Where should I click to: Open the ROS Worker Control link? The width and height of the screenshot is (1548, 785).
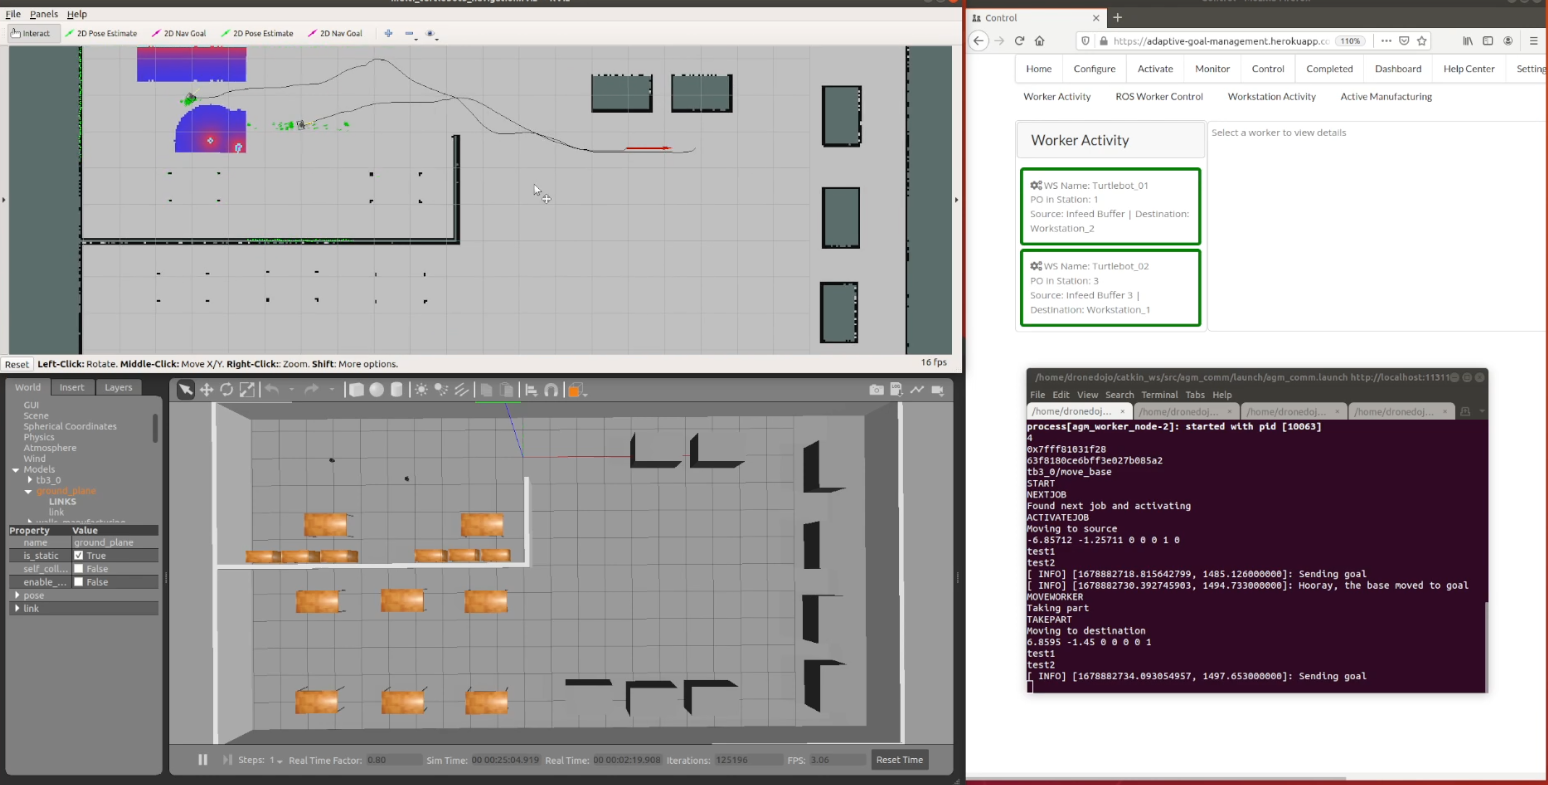click(x=1158, y=97)
